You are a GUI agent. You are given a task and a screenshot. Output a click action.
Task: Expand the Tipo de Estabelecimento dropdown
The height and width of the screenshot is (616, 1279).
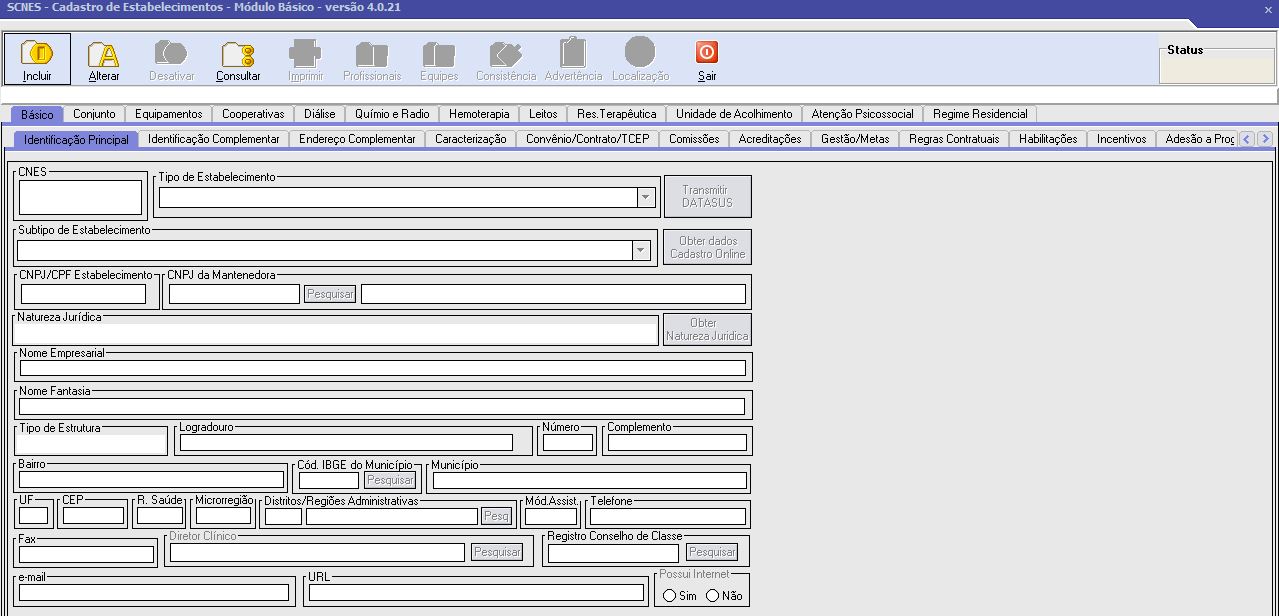[x=645, y=198]
